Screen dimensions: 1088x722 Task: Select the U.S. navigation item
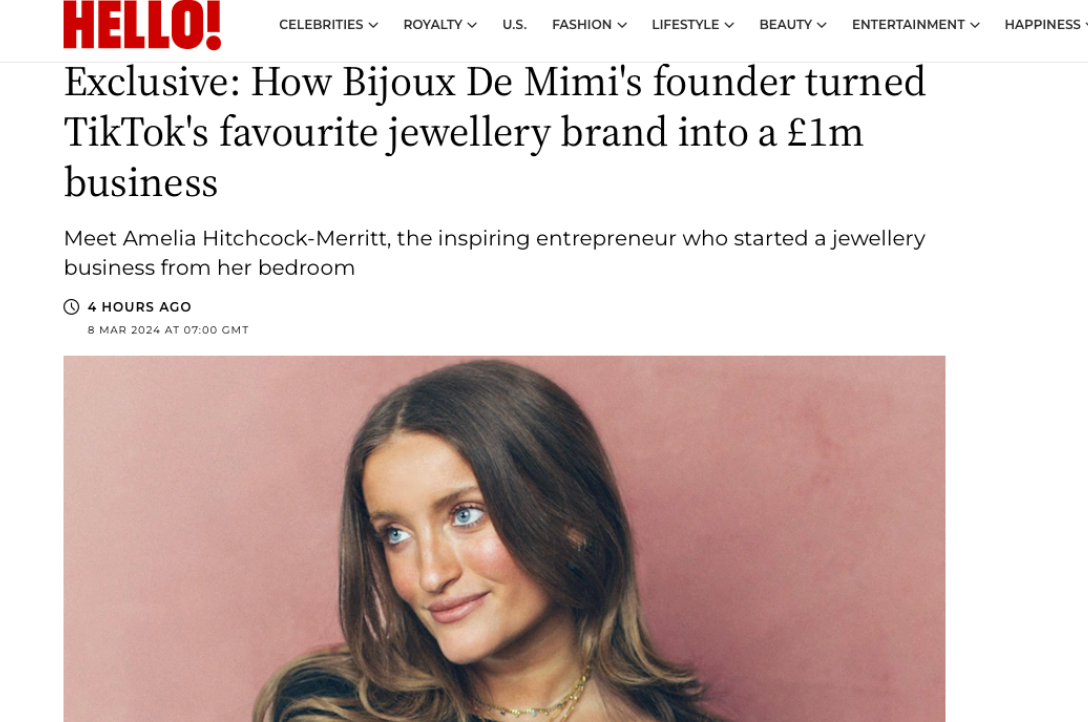[x=514, y=25]
